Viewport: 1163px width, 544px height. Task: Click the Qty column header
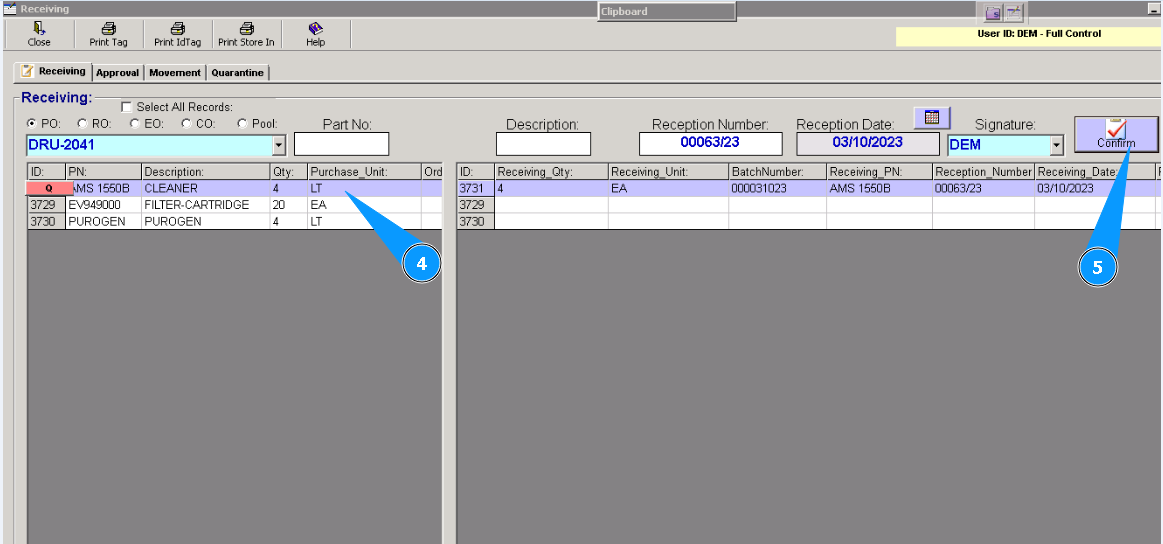[x=289, y=172]
